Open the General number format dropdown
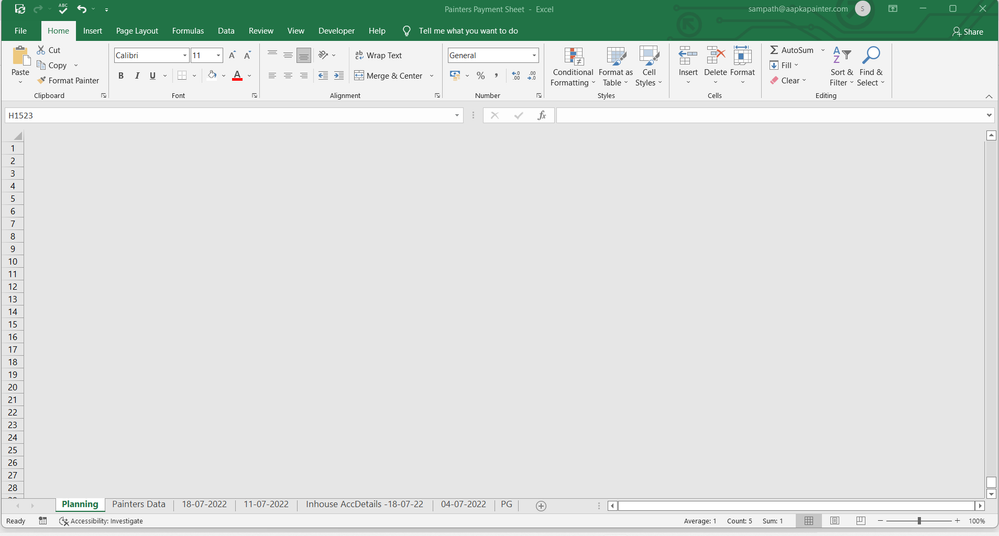 (x=534, y=55)
